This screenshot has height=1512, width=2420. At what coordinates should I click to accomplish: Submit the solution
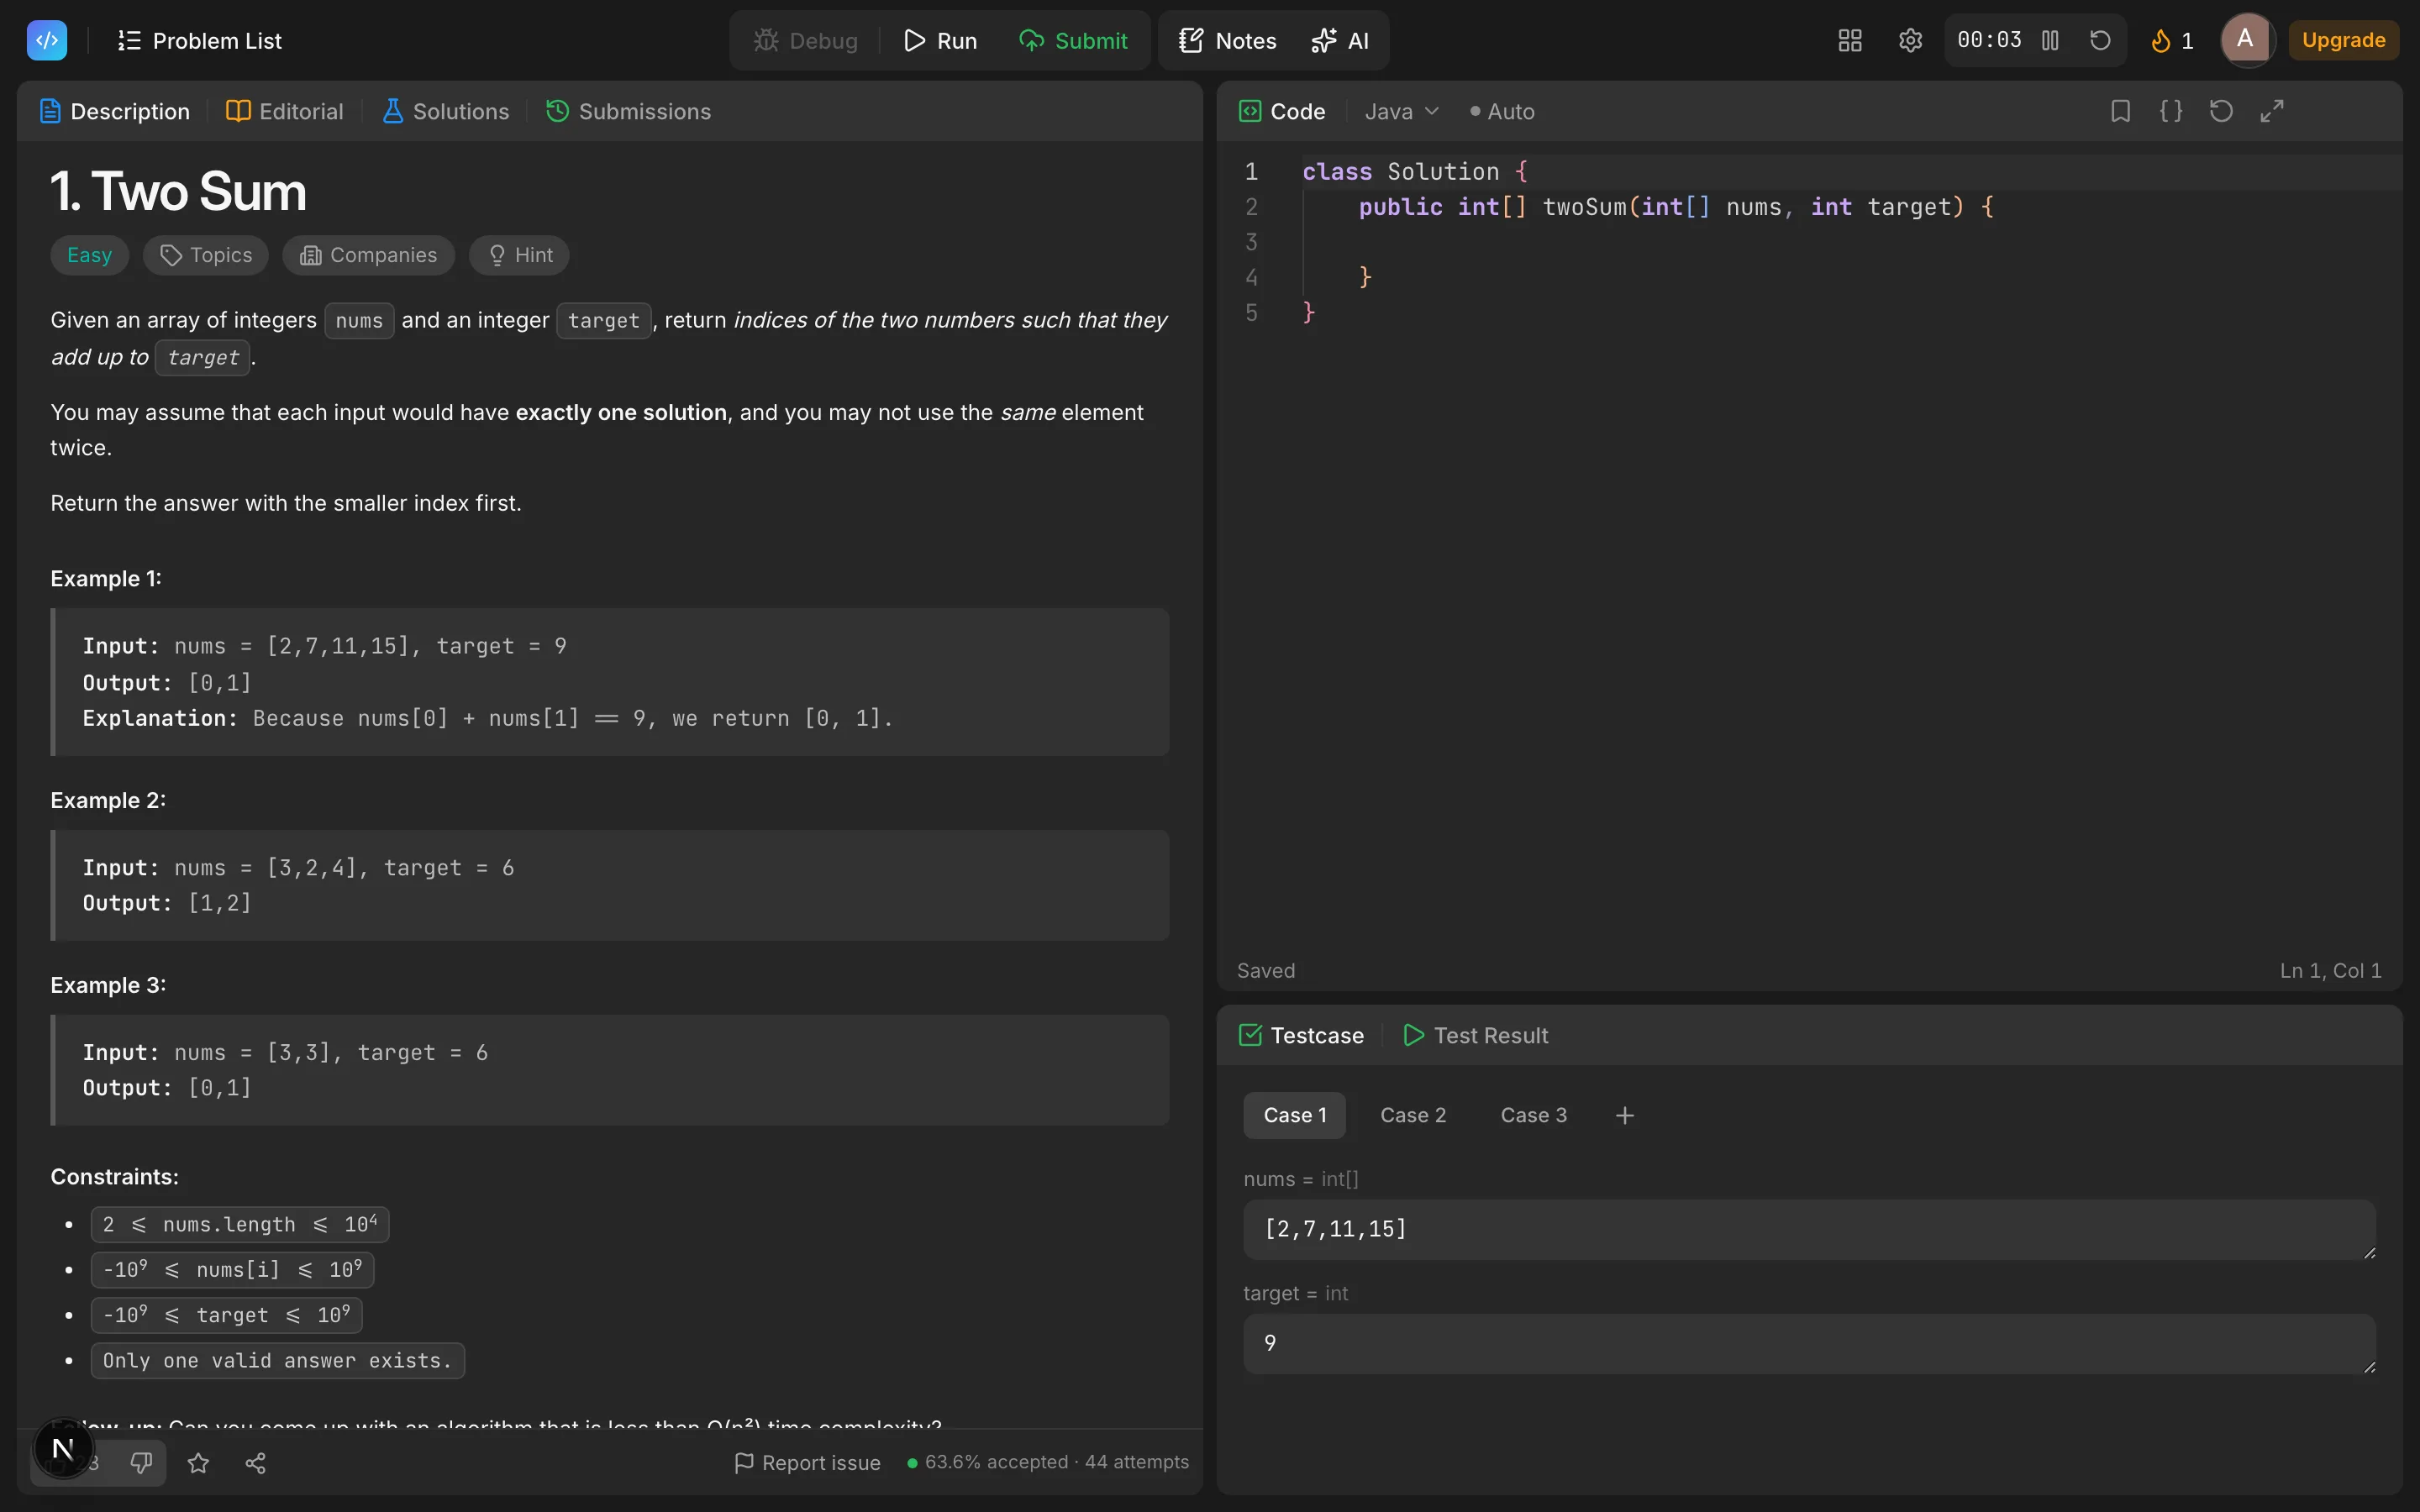(1073, 41)
